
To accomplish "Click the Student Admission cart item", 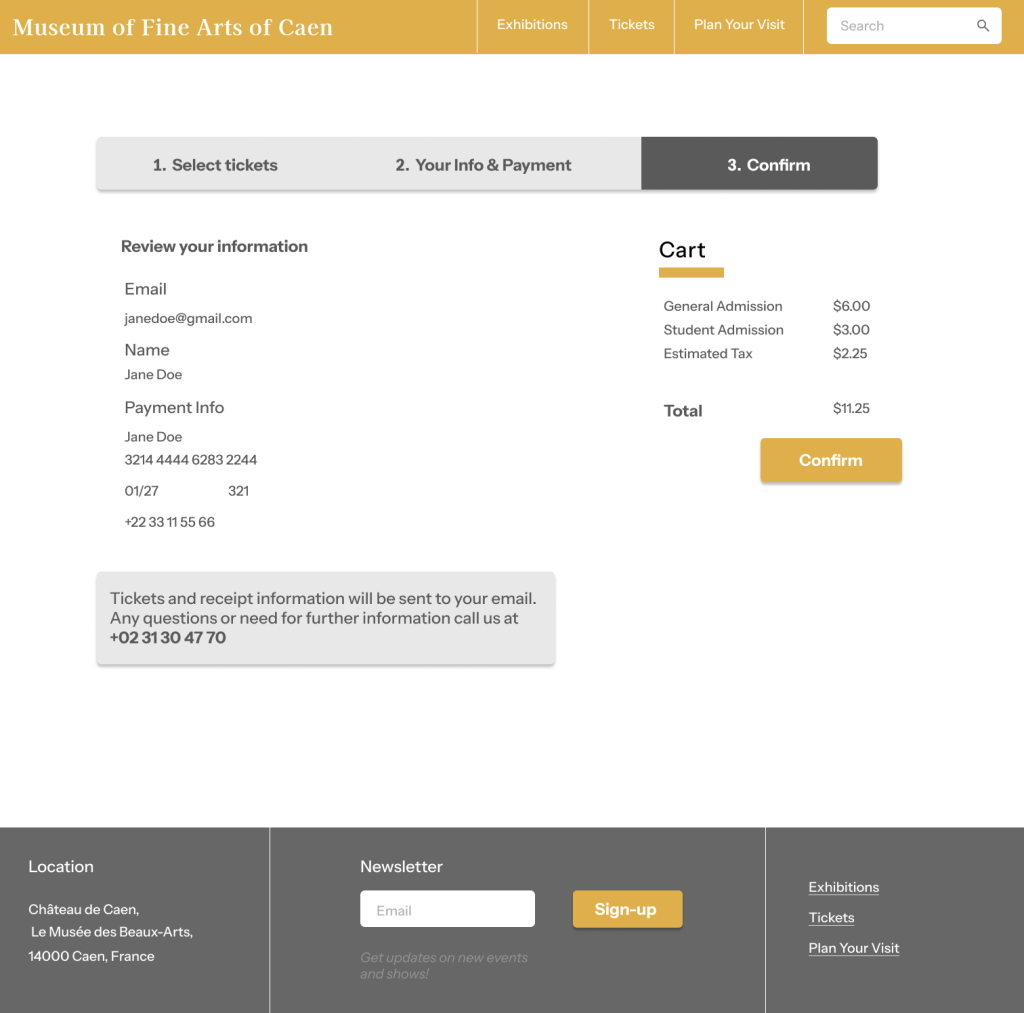I will pyautogui.click(x=723, y=330).
